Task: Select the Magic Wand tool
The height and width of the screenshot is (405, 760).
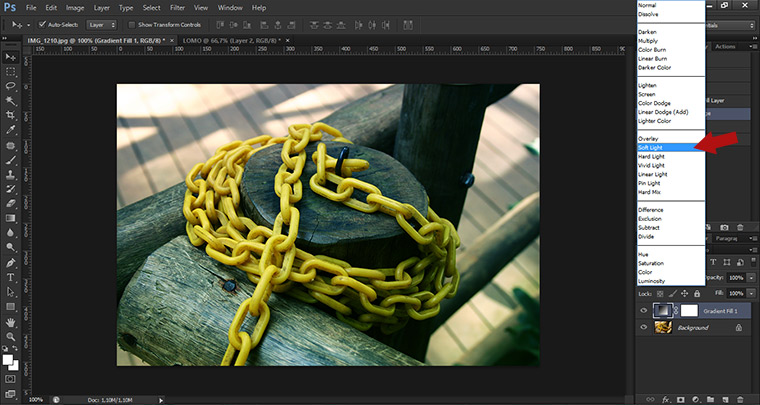Action: tap(10, 101)
